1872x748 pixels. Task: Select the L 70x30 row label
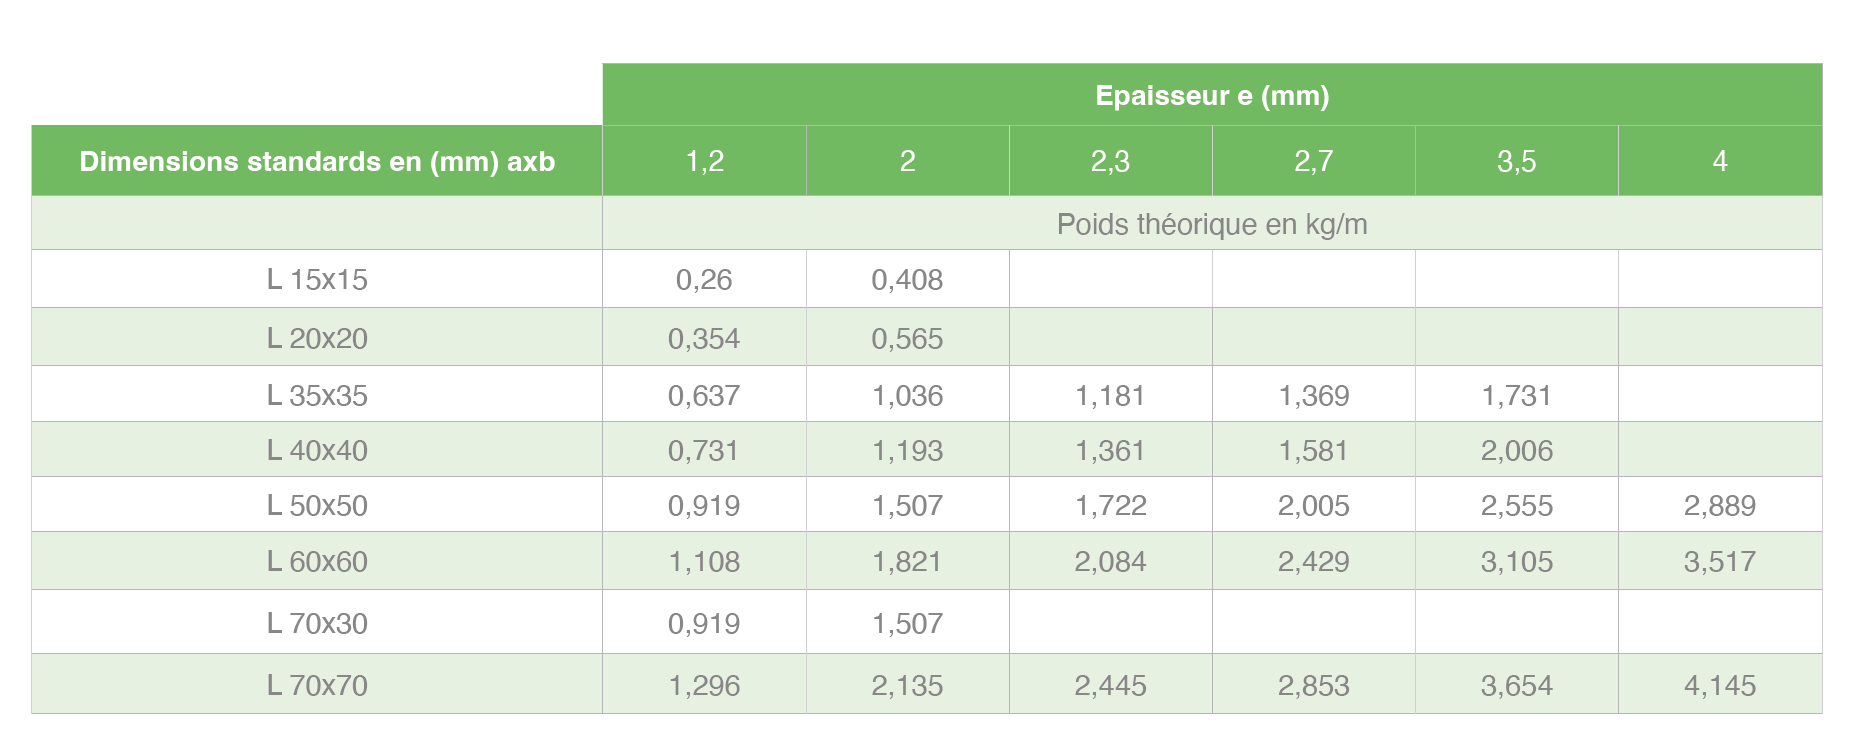pyautogui.click(x=317, y=623)
